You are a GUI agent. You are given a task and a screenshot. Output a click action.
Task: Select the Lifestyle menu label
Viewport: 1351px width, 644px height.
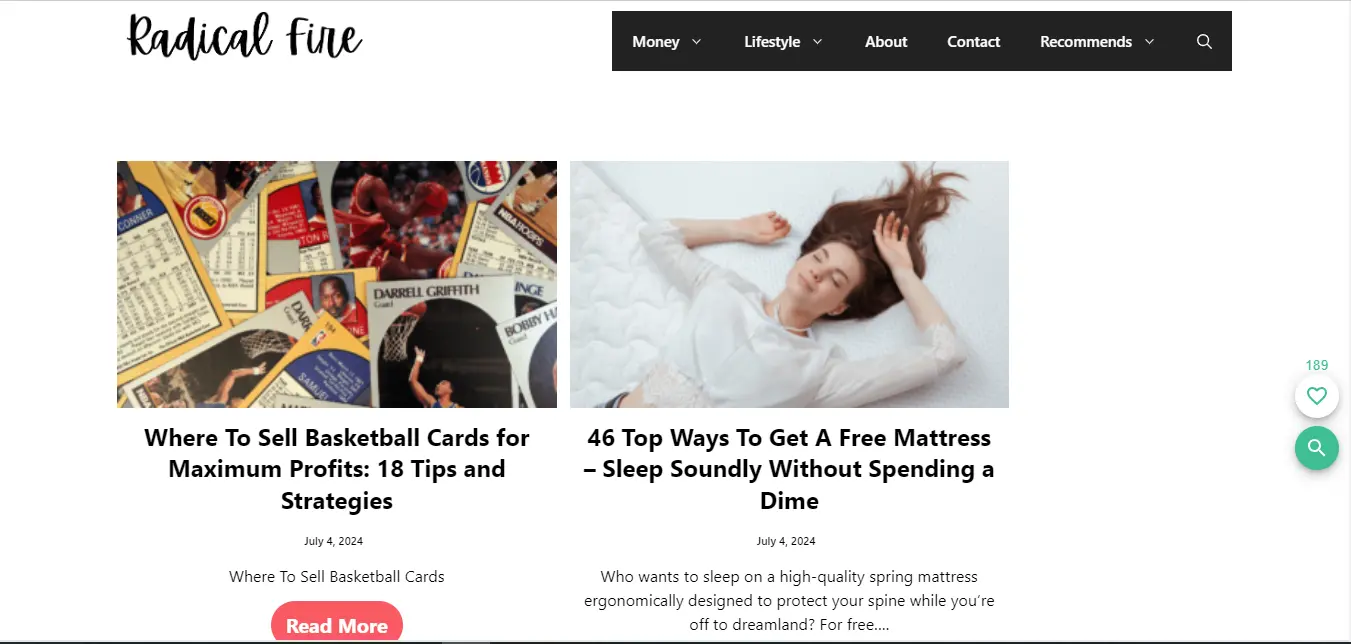(772, 41)
